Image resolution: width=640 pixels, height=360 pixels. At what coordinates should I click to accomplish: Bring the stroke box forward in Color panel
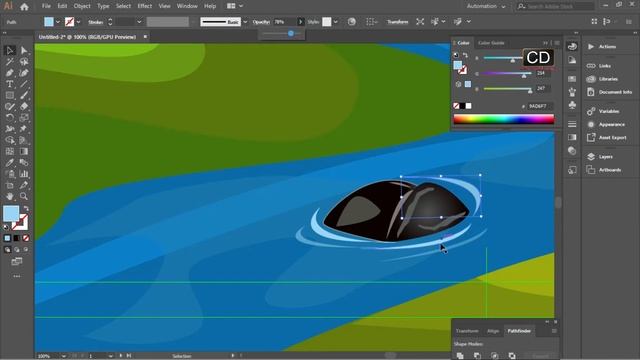tap(463, 71)
